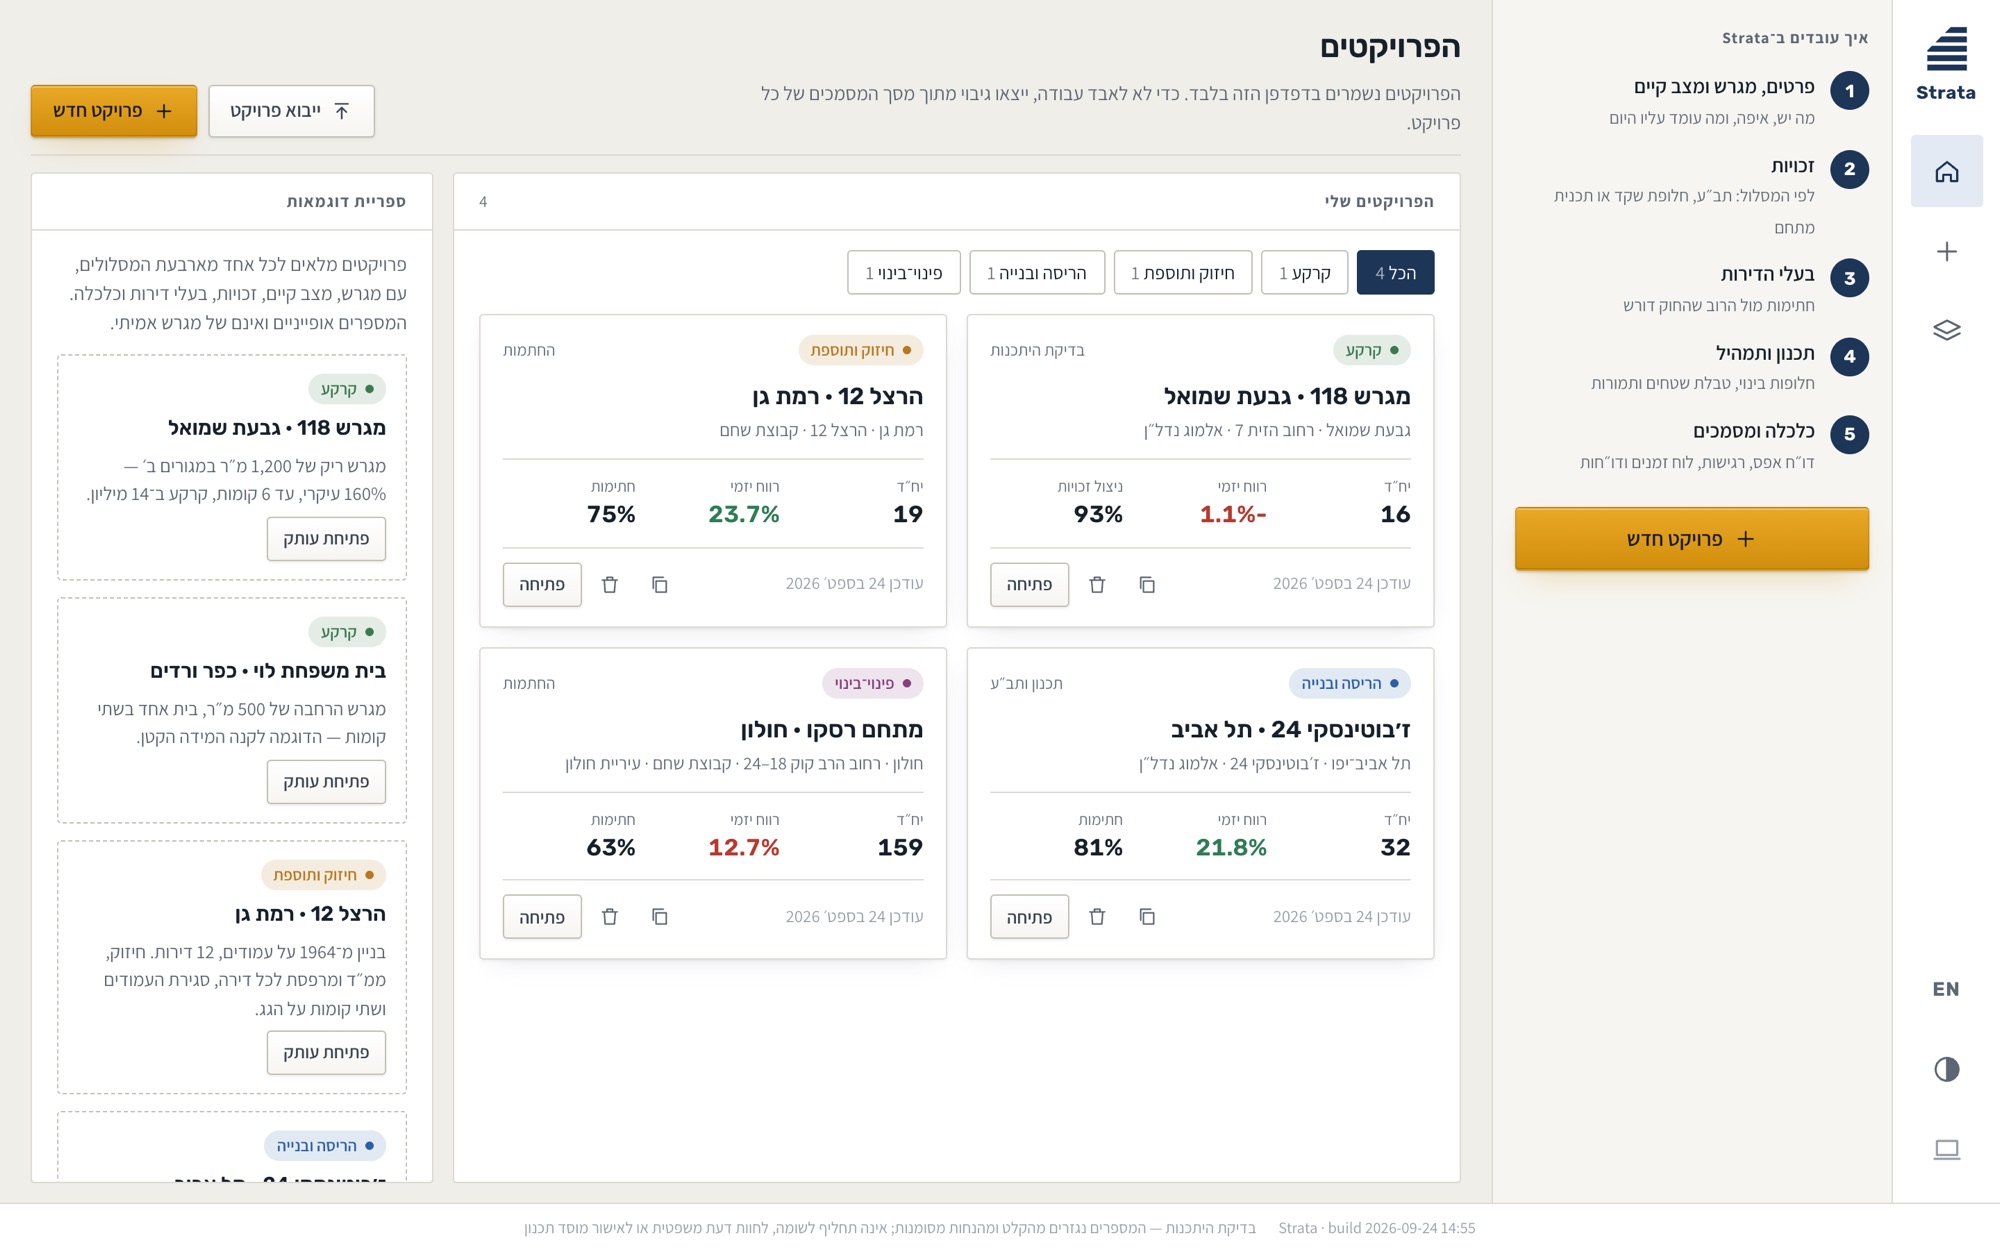Duplicate the מתחם רסקו חולון project
The width and height of the screenshot is (2000, 1250).
pos(660,917)
